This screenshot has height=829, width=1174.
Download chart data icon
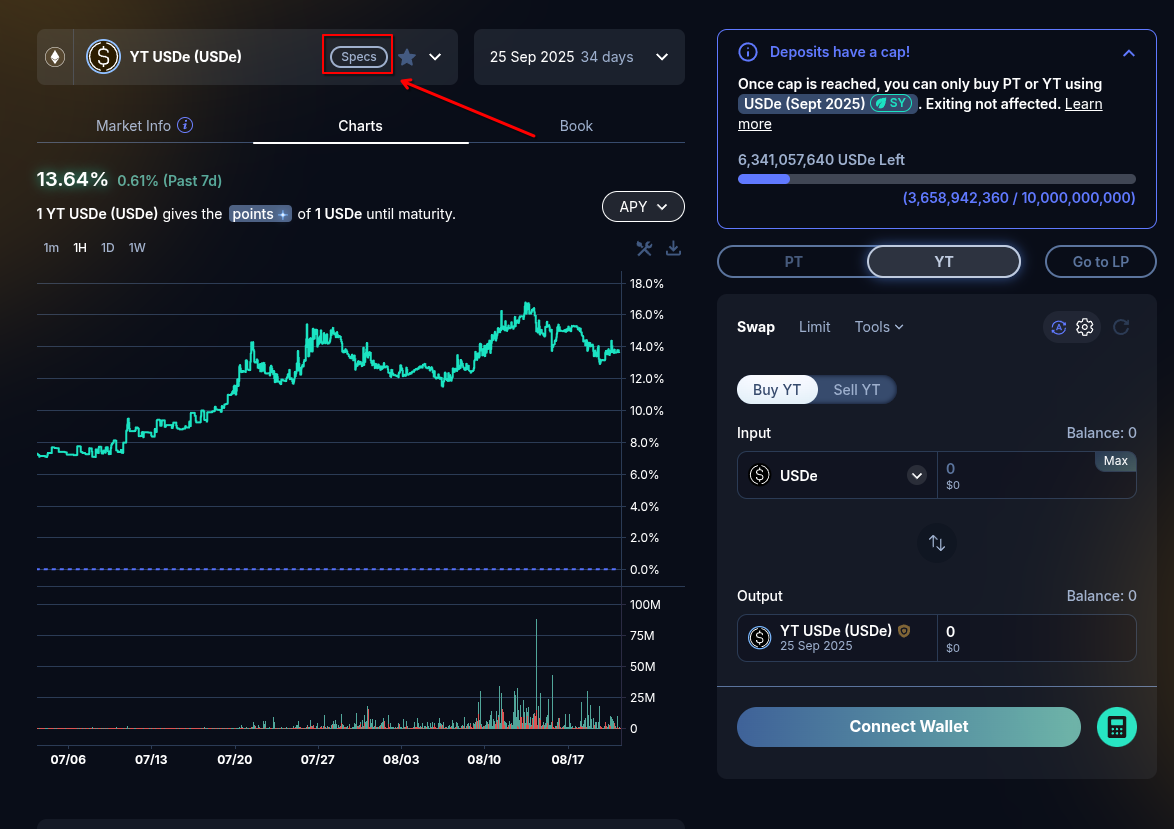673,248
